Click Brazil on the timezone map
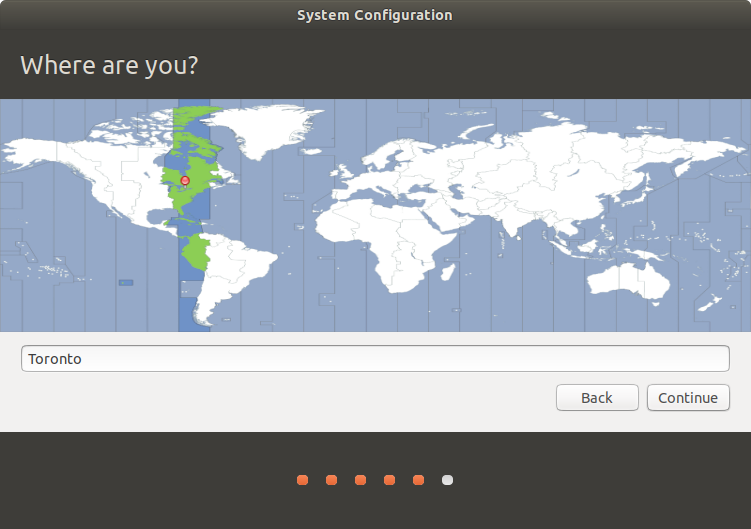The image size is (751, 529). pyautogui.click(x=237, y=255)
